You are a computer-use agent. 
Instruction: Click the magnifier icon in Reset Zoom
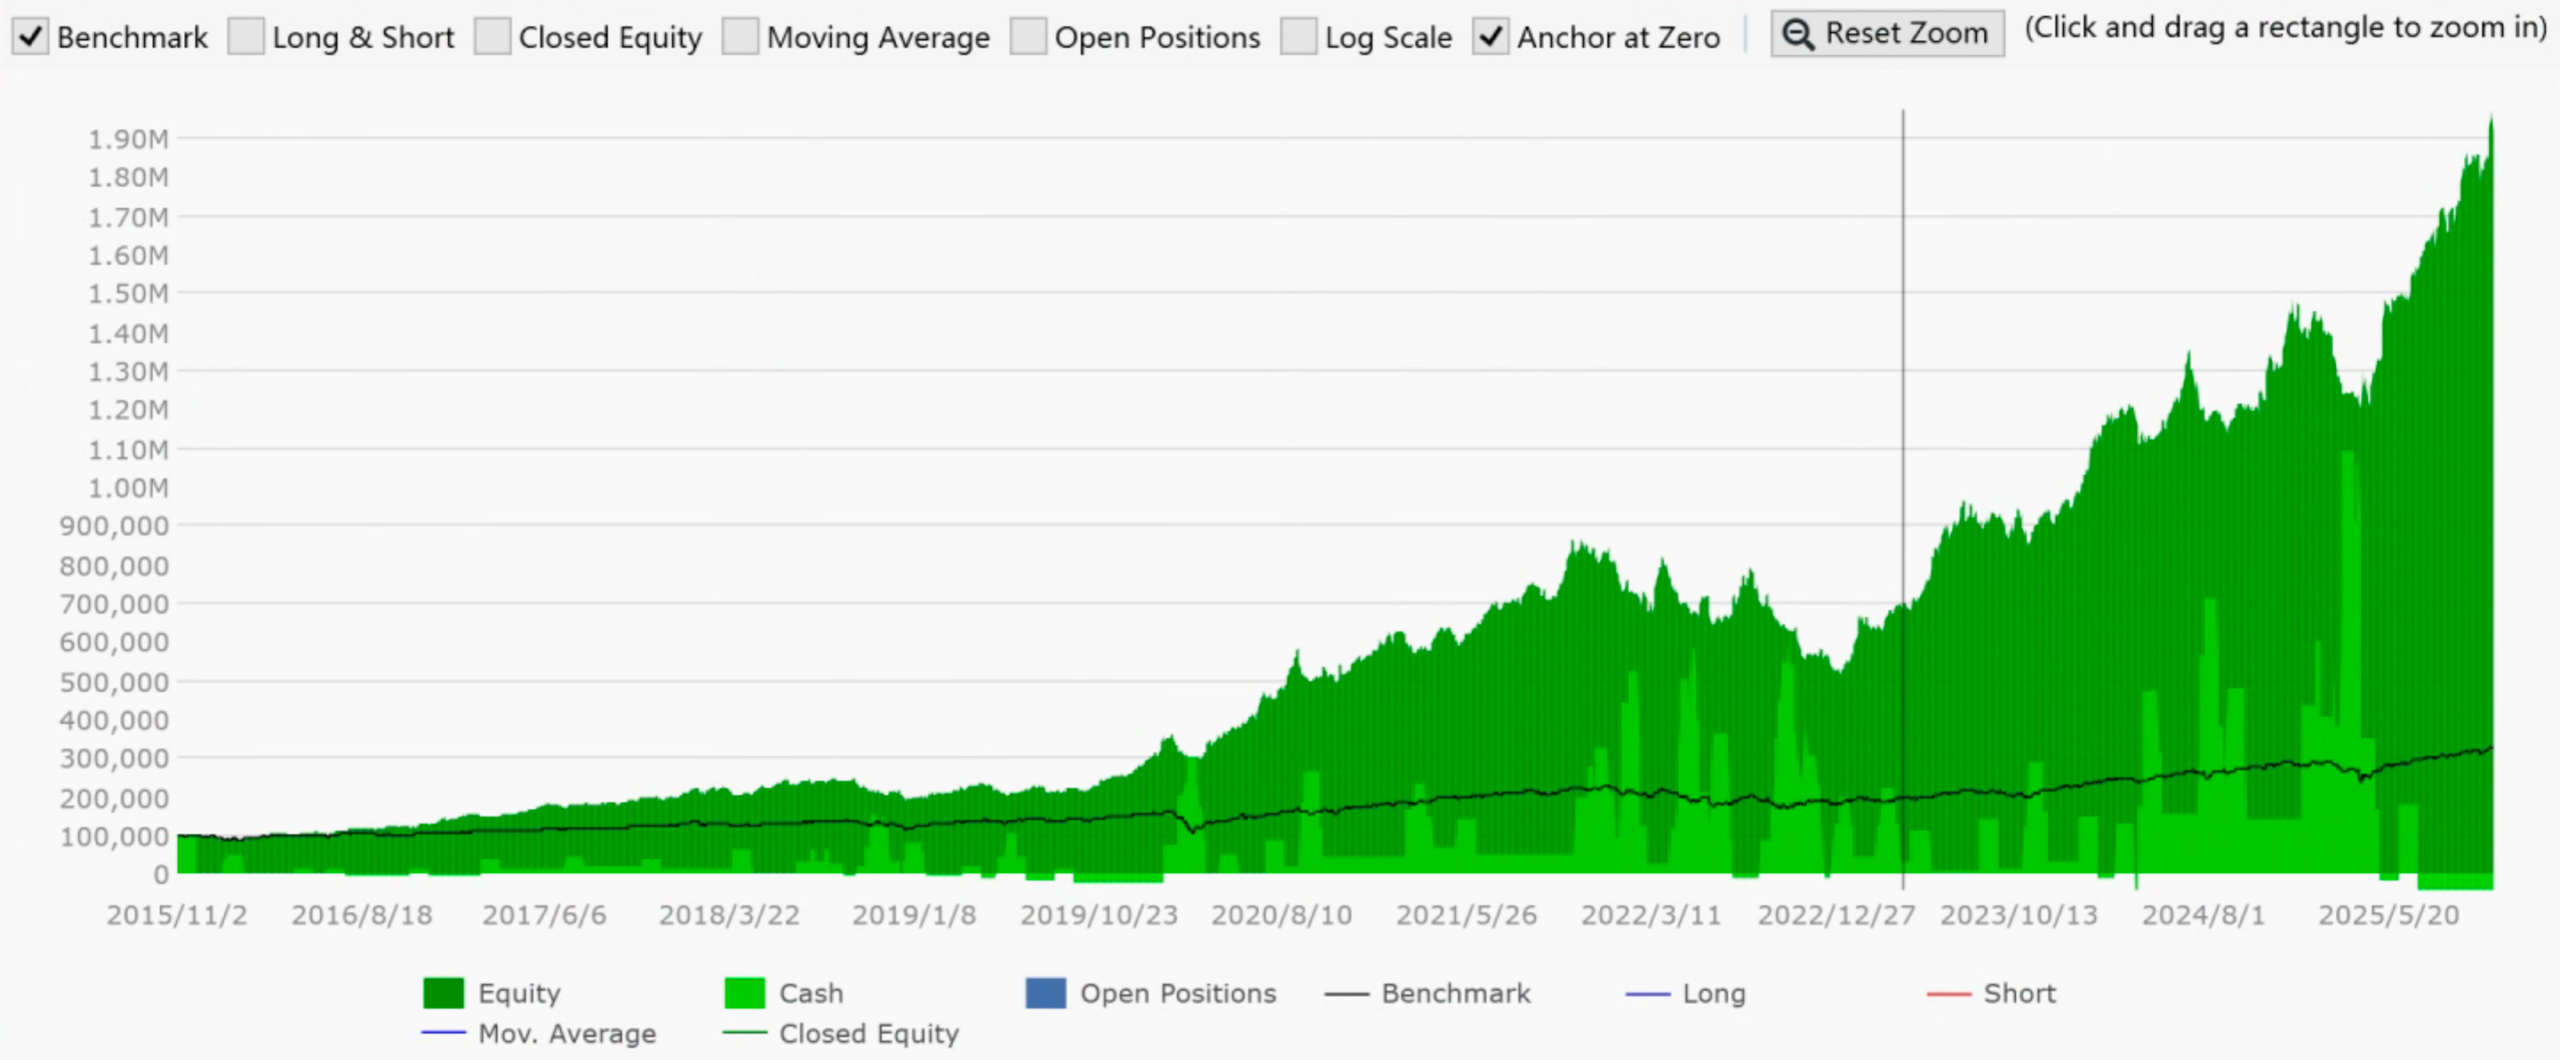point(1798,35)
